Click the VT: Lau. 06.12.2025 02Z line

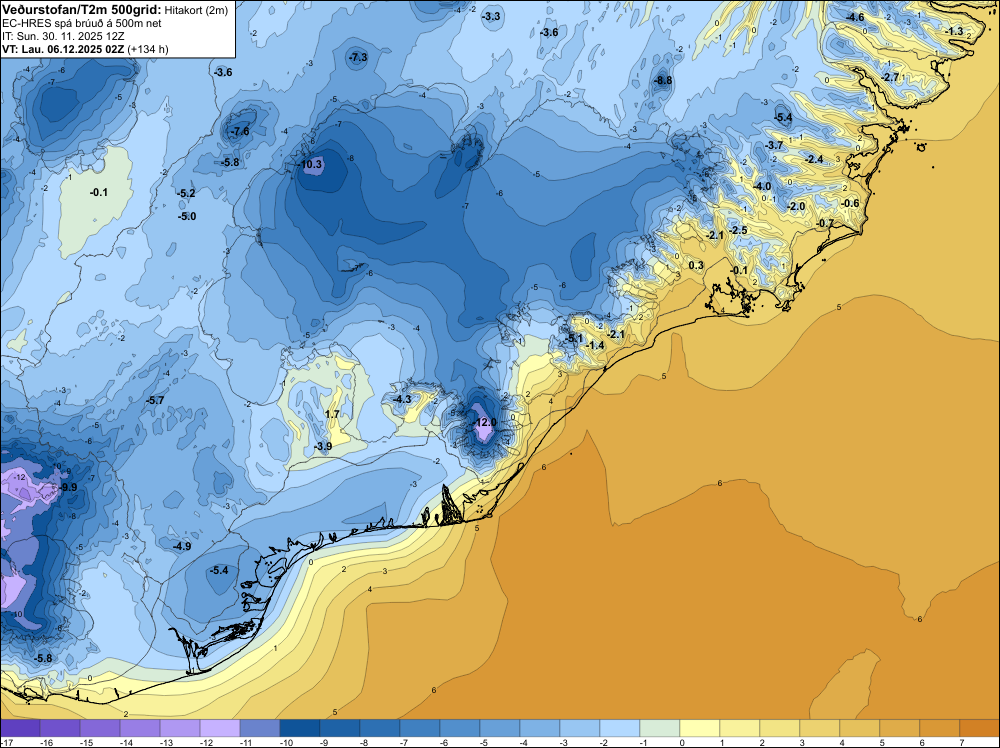[x=63, y=49]
